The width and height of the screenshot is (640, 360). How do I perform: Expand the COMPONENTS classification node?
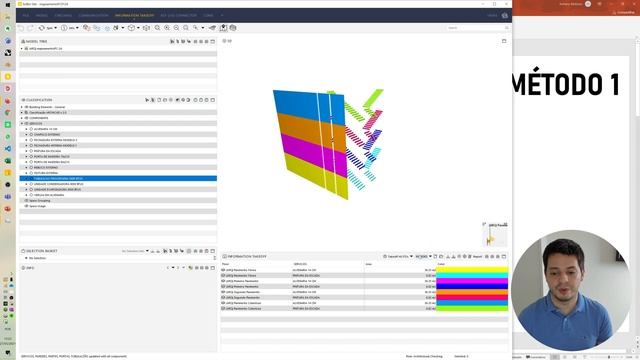click(x=22, y=118)
